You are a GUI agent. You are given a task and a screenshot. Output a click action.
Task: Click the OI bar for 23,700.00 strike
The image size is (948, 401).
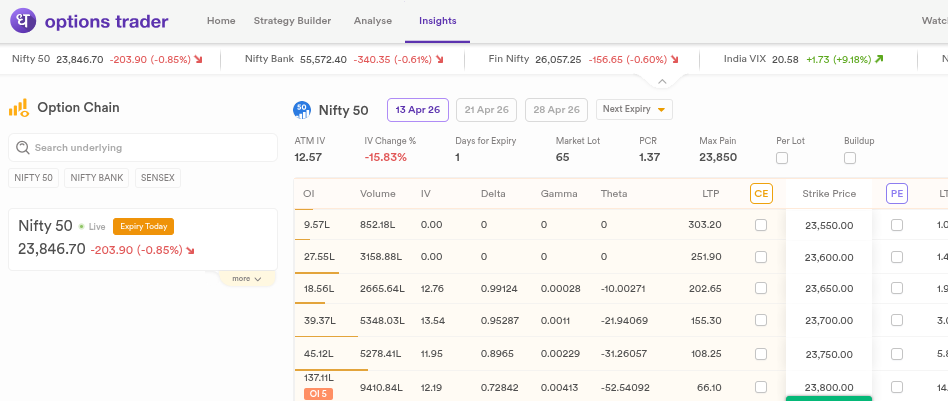click(326, 336)
